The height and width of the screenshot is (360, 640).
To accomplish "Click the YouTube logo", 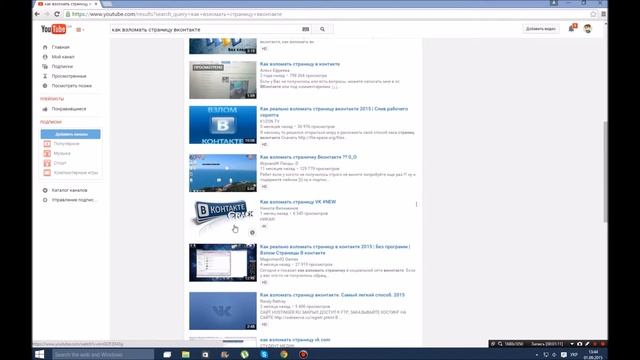I will click(x=53, y=29).
